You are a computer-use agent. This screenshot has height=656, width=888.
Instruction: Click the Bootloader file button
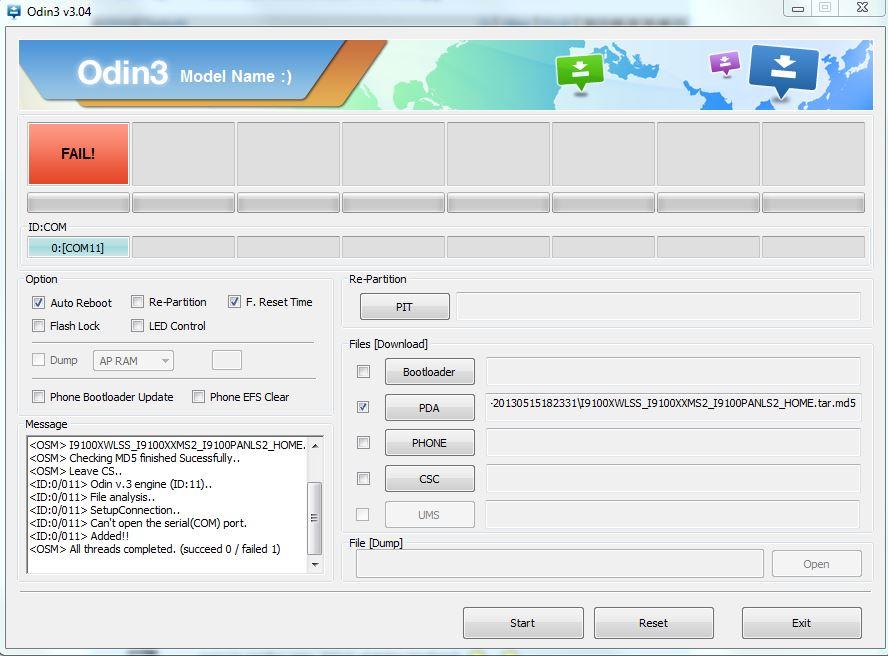(x=429, y=372)
